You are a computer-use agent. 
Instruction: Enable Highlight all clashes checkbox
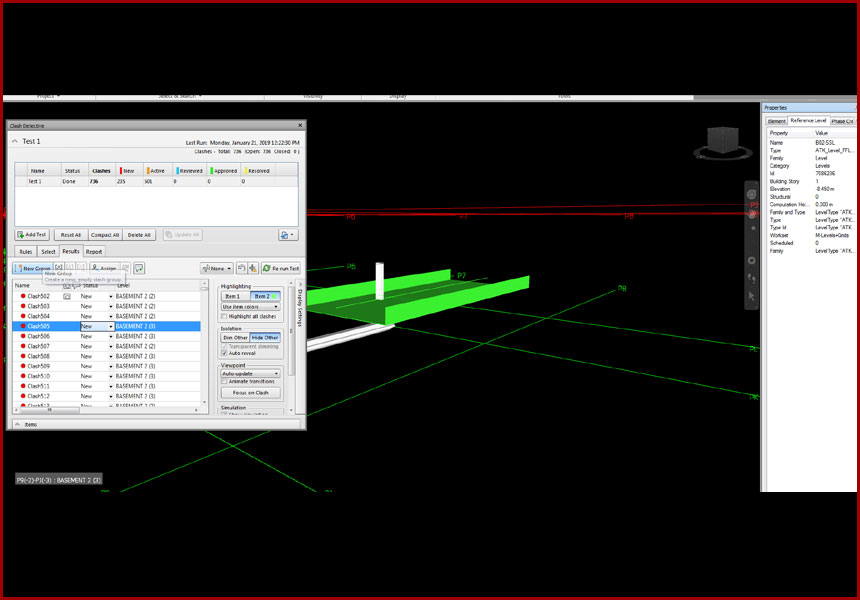tap(224, 316)
